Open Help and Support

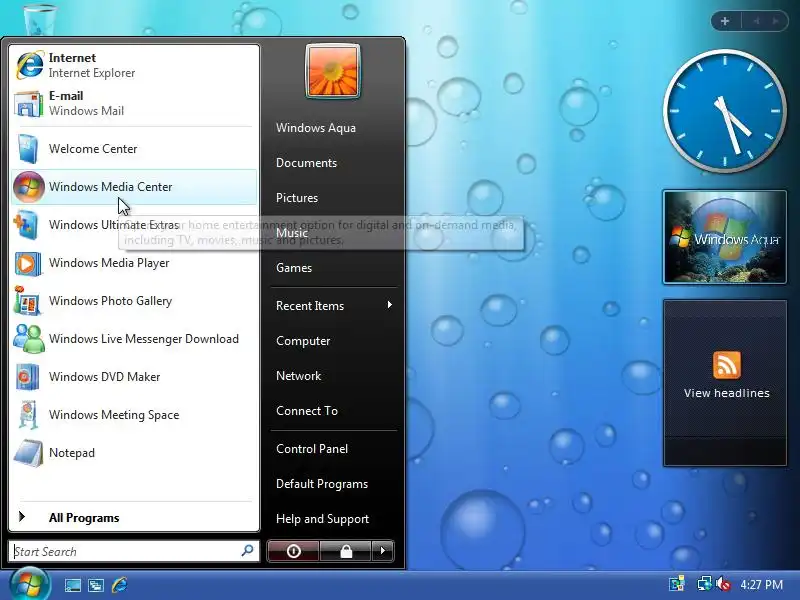(322, 519)
